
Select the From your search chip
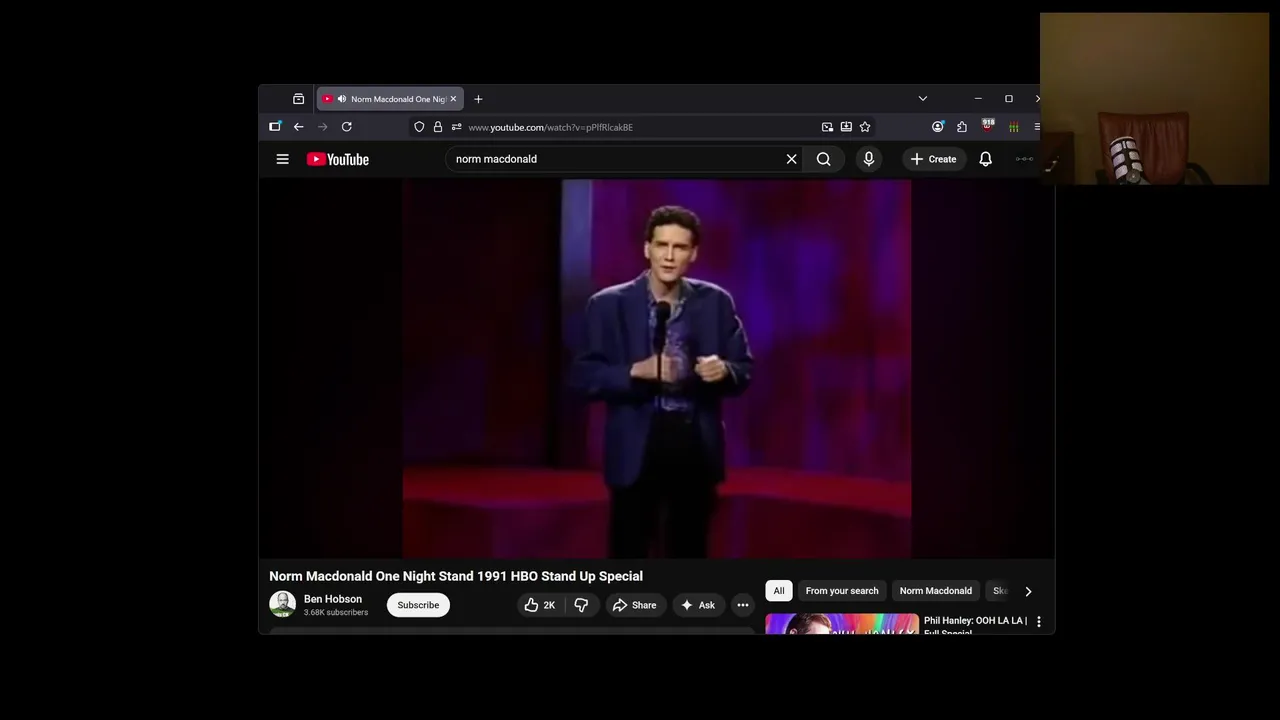842,591
